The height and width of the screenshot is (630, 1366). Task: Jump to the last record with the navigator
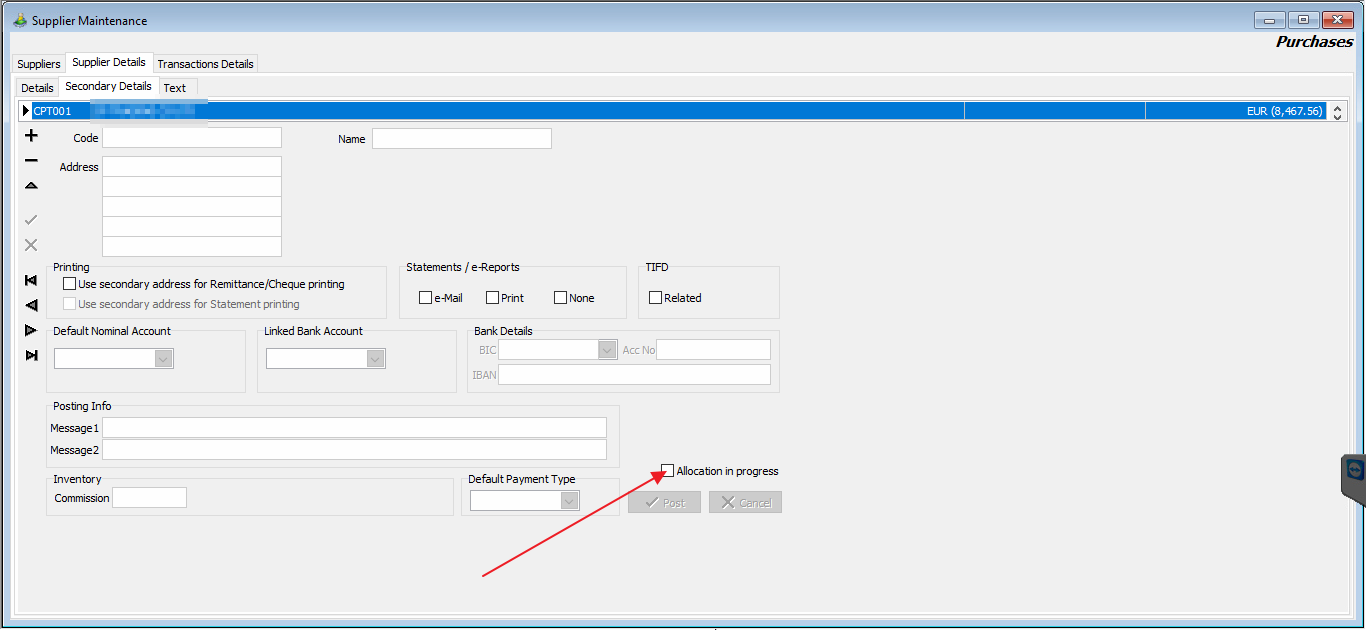point(31,355)
